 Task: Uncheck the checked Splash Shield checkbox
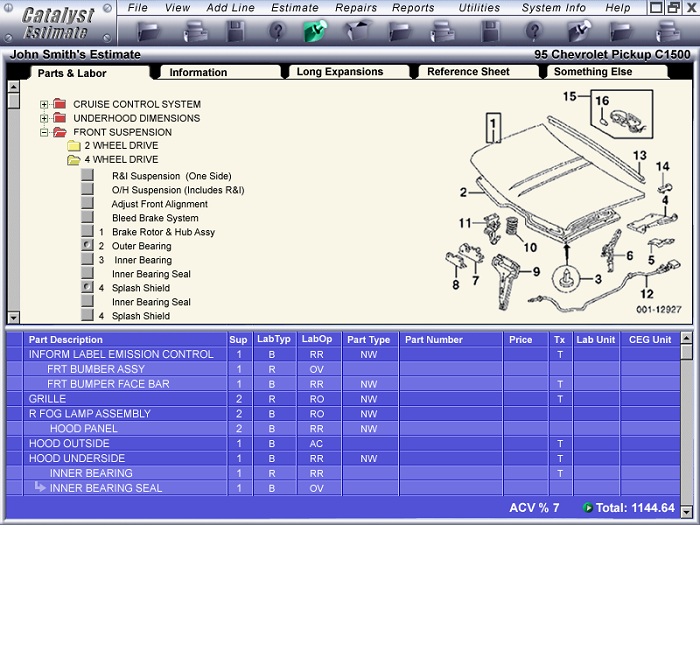pos(87,287)
